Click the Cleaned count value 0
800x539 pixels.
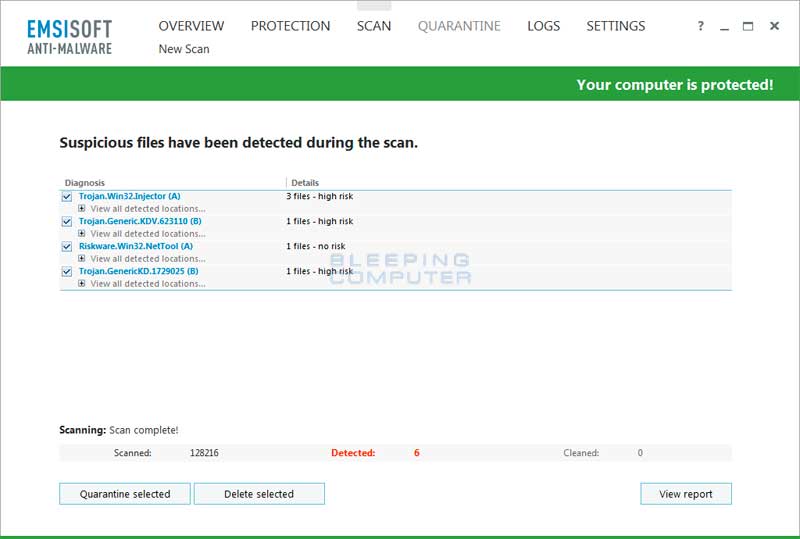tap(640, 453)
